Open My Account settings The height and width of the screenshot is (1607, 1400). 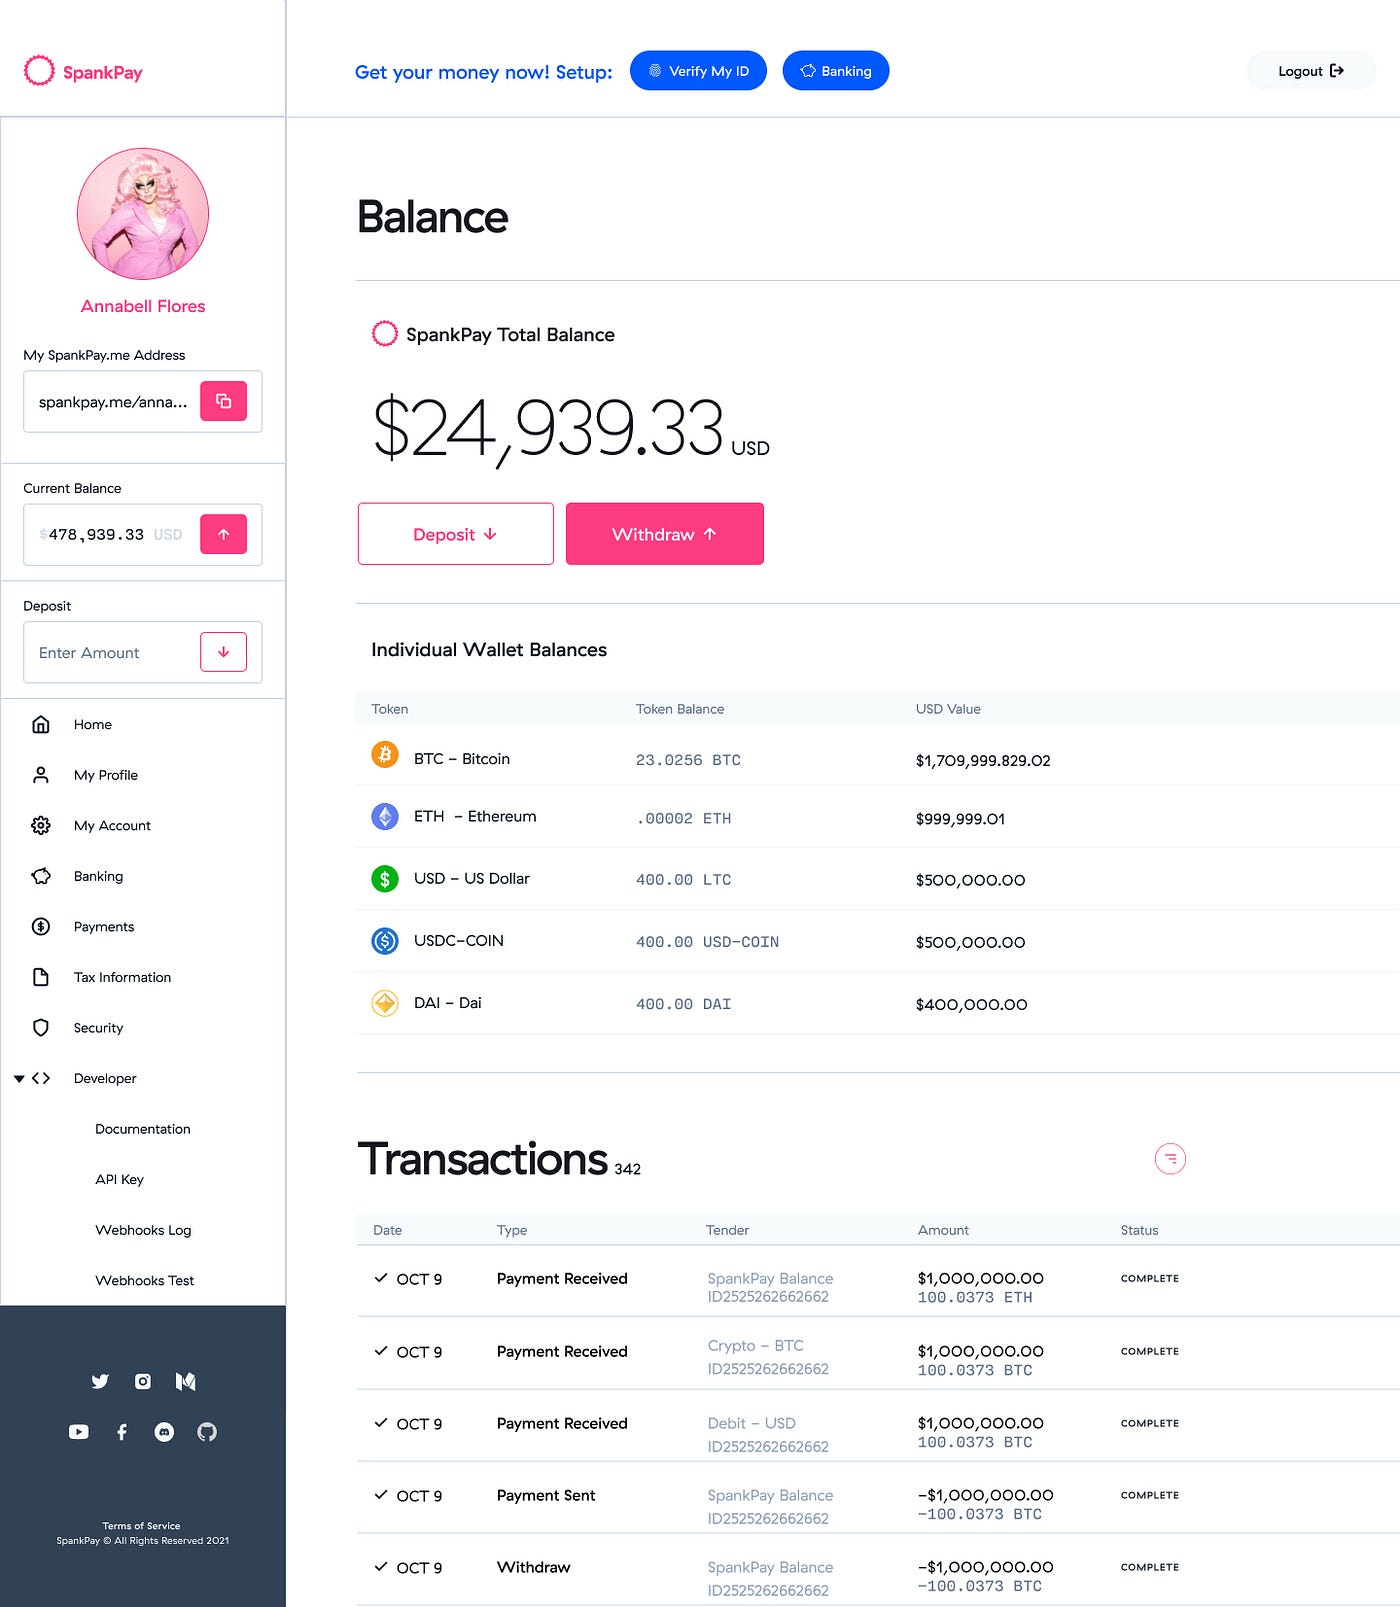[112, 825]
